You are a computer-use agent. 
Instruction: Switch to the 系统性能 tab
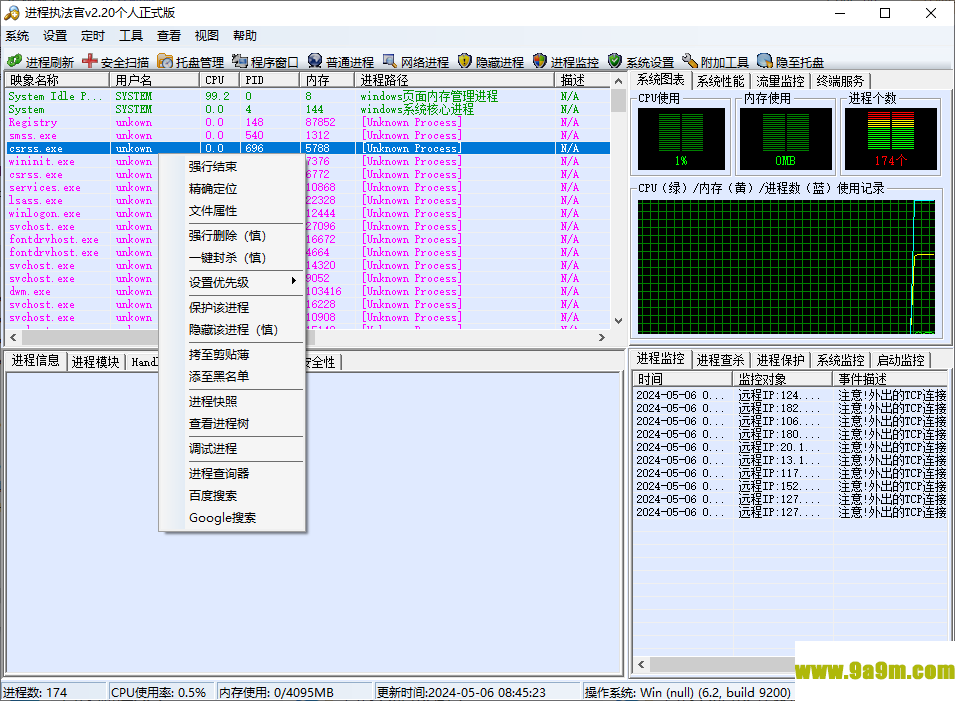721,81
